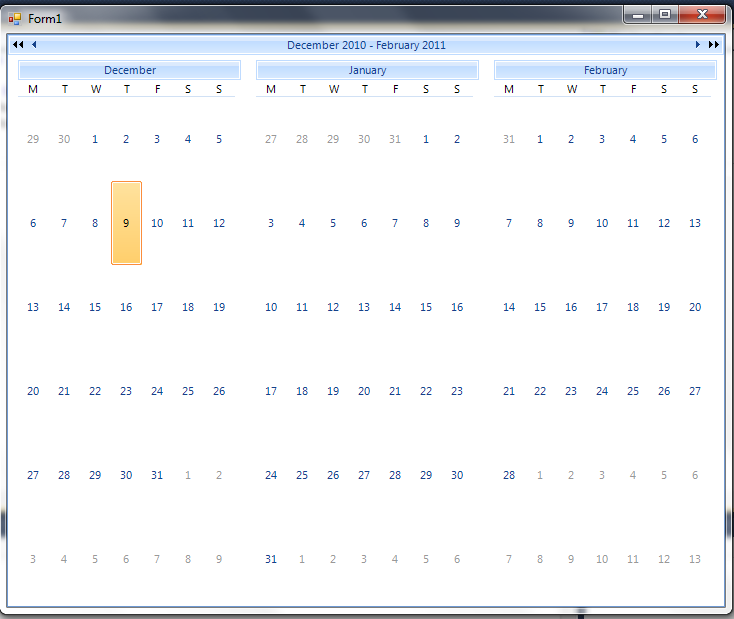Select February 24
734x619 pixels.
pos(602,391)
